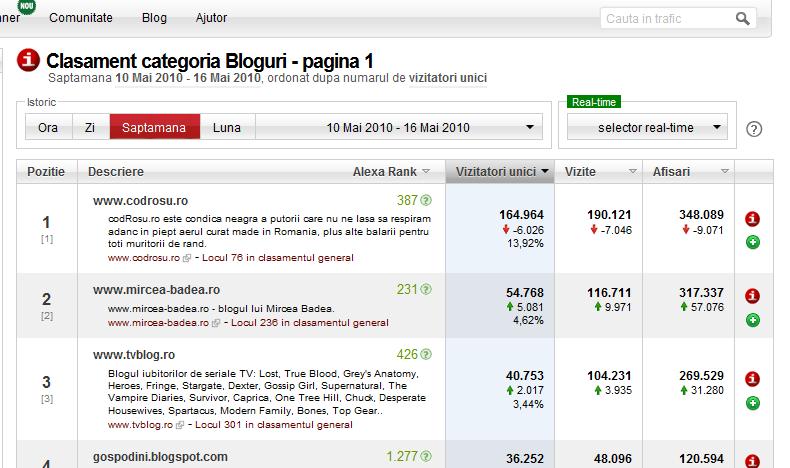Screen dimensions: 790x468
Task: Select the Saptamana history tab
Action: (x=154, y=127)
